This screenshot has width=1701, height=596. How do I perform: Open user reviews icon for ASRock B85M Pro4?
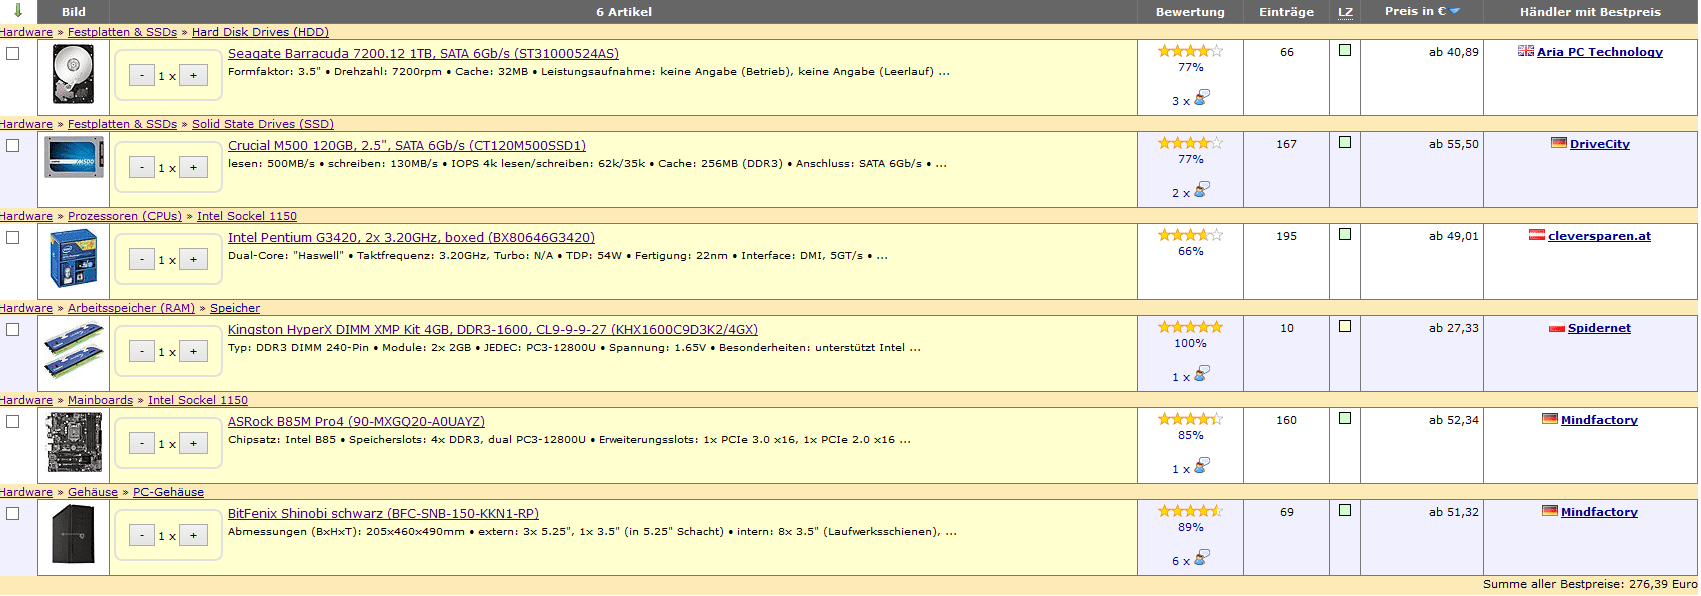point(1202,465)
